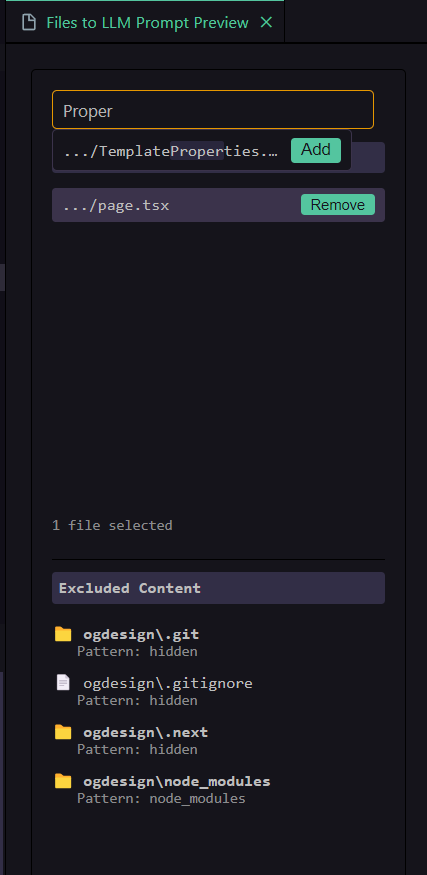
Task: Collapse the Excluded Content section header
Action: click(218, 588)
